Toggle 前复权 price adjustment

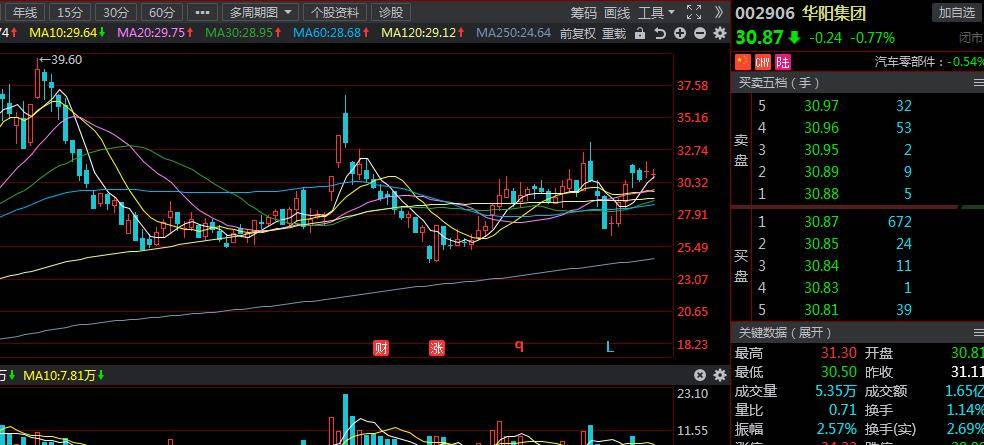click(x=577, y=33)
